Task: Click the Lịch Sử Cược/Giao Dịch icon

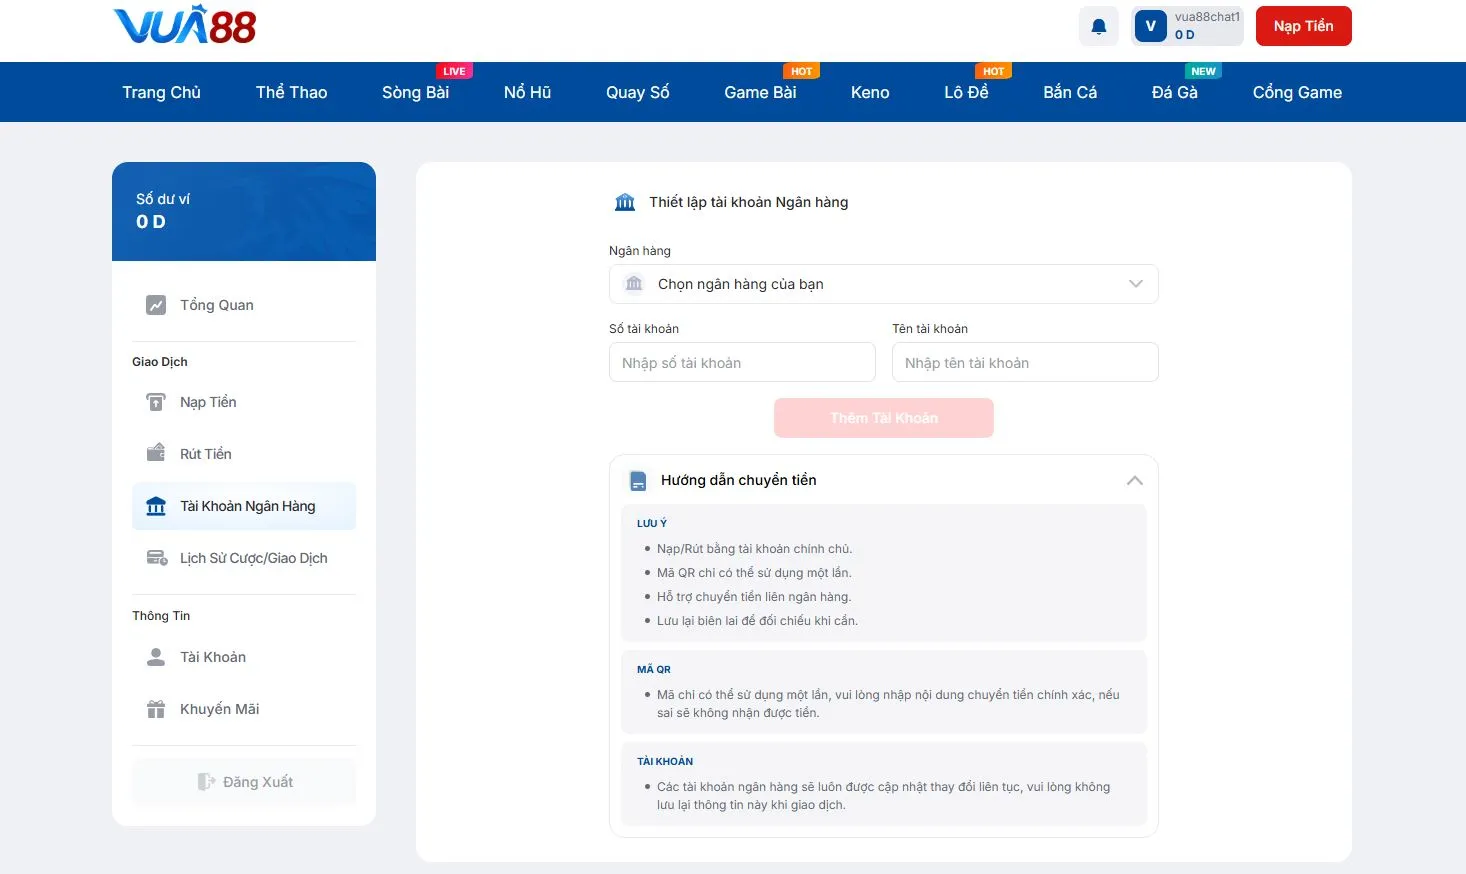Action: [156, 557]
